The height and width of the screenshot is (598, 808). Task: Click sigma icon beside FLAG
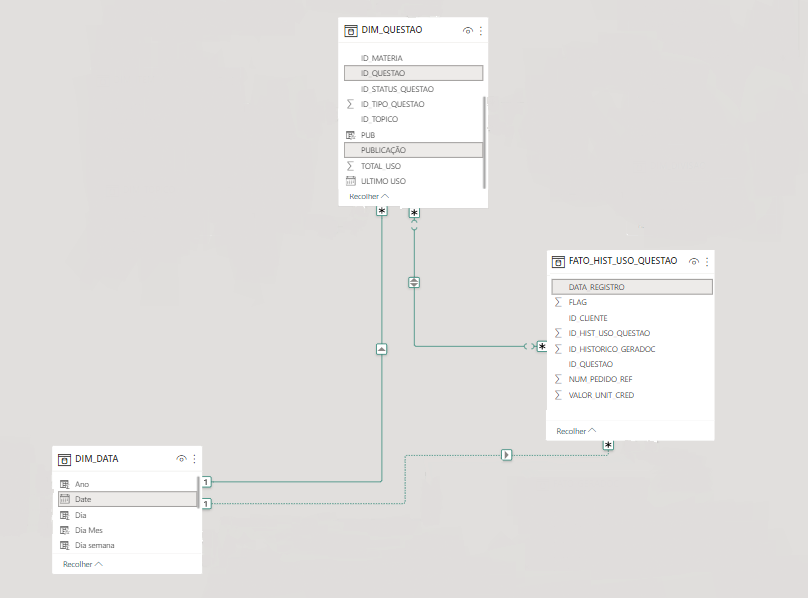558,302
